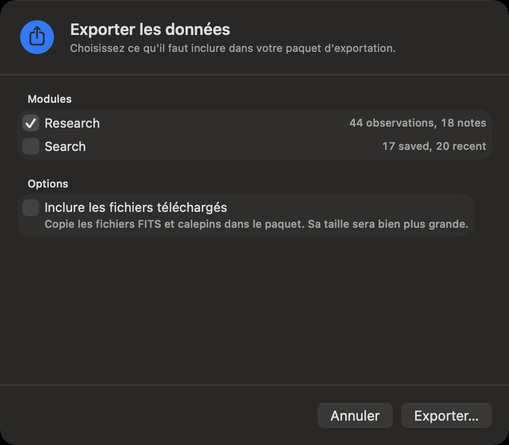Click the Exporter… button
This screenshot has height=445, width=509.
coord(446,416)
